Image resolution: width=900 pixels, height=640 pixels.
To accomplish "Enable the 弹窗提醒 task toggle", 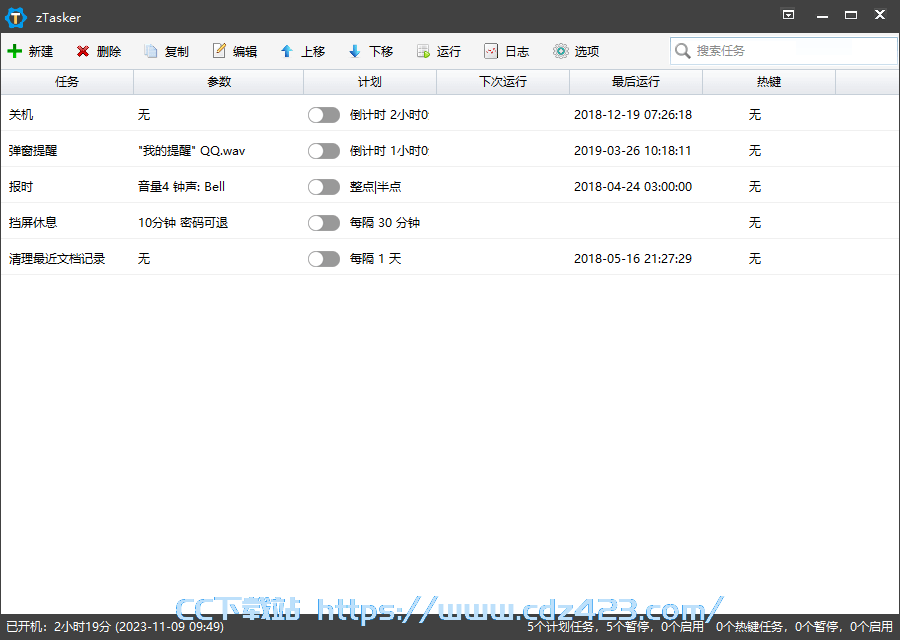I will click(324, 151).
